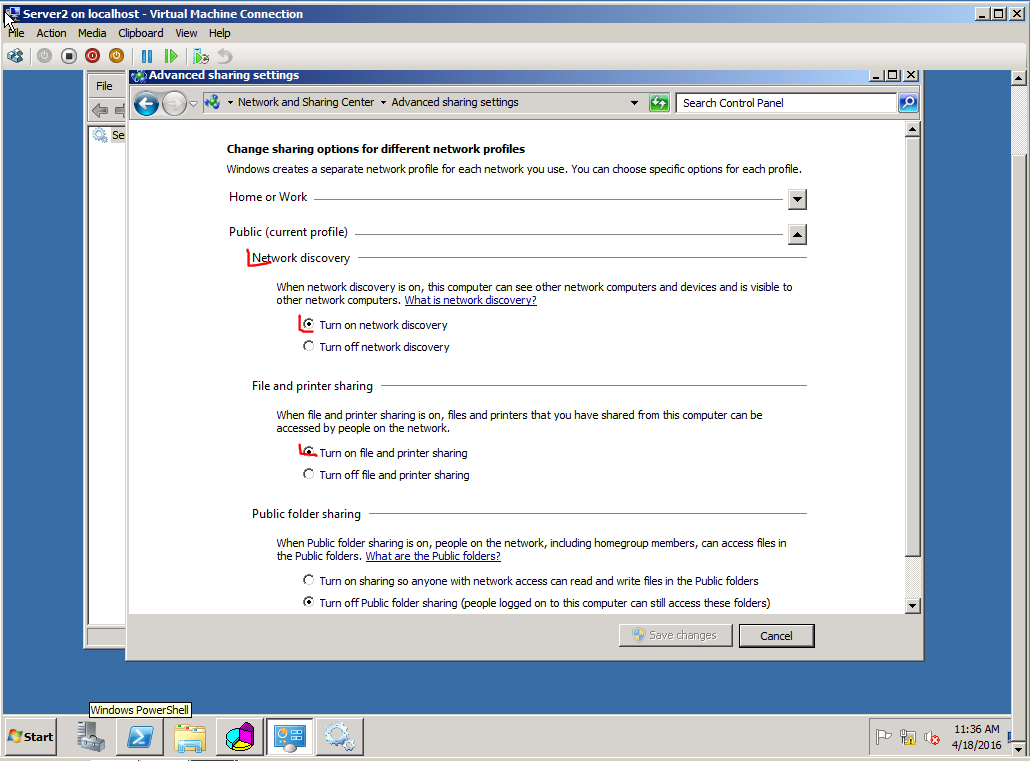1030x761 pixels.
Task: Click the Network and Sharing Center address bar icon
Action: (212, 103)
